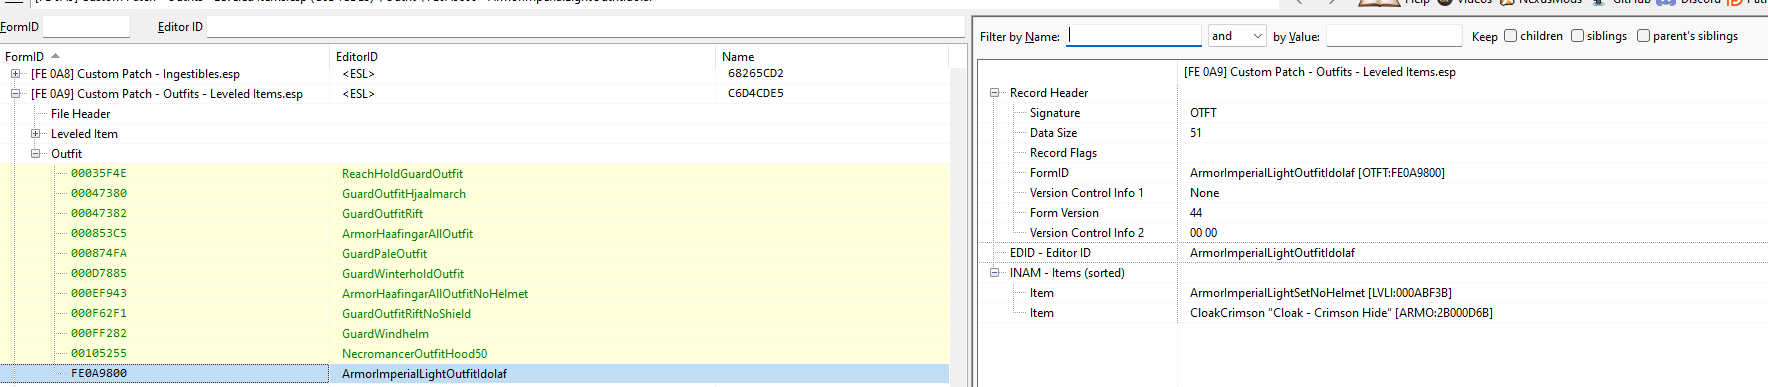
Task: Click the Data Size value 51
Action: (x=1196, y=133)
